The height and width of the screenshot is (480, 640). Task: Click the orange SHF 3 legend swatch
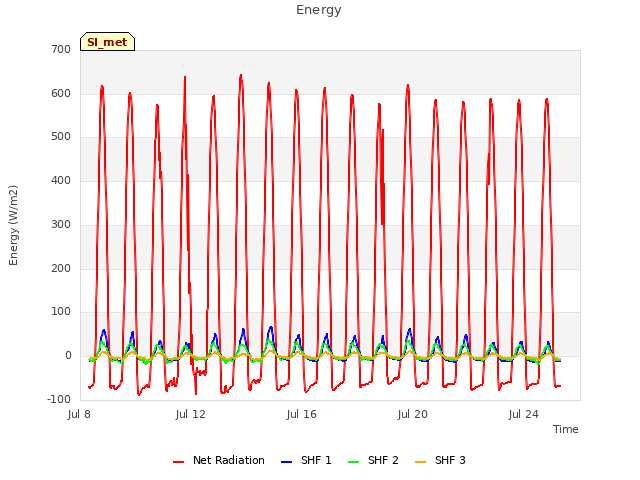420,462
